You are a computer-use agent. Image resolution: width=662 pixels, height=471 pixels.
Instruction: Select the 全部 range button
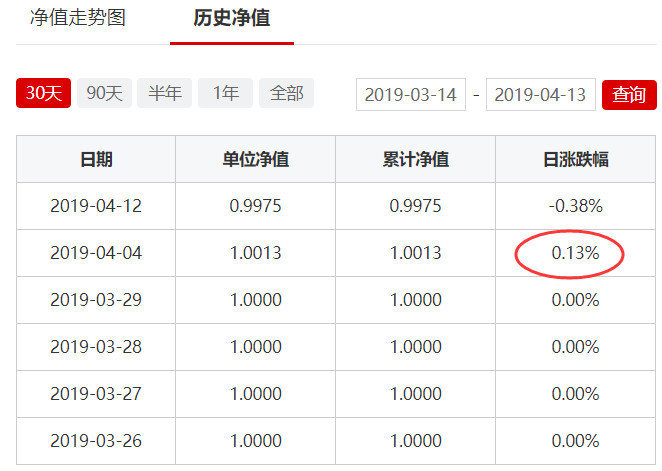(x=286, y=93)
